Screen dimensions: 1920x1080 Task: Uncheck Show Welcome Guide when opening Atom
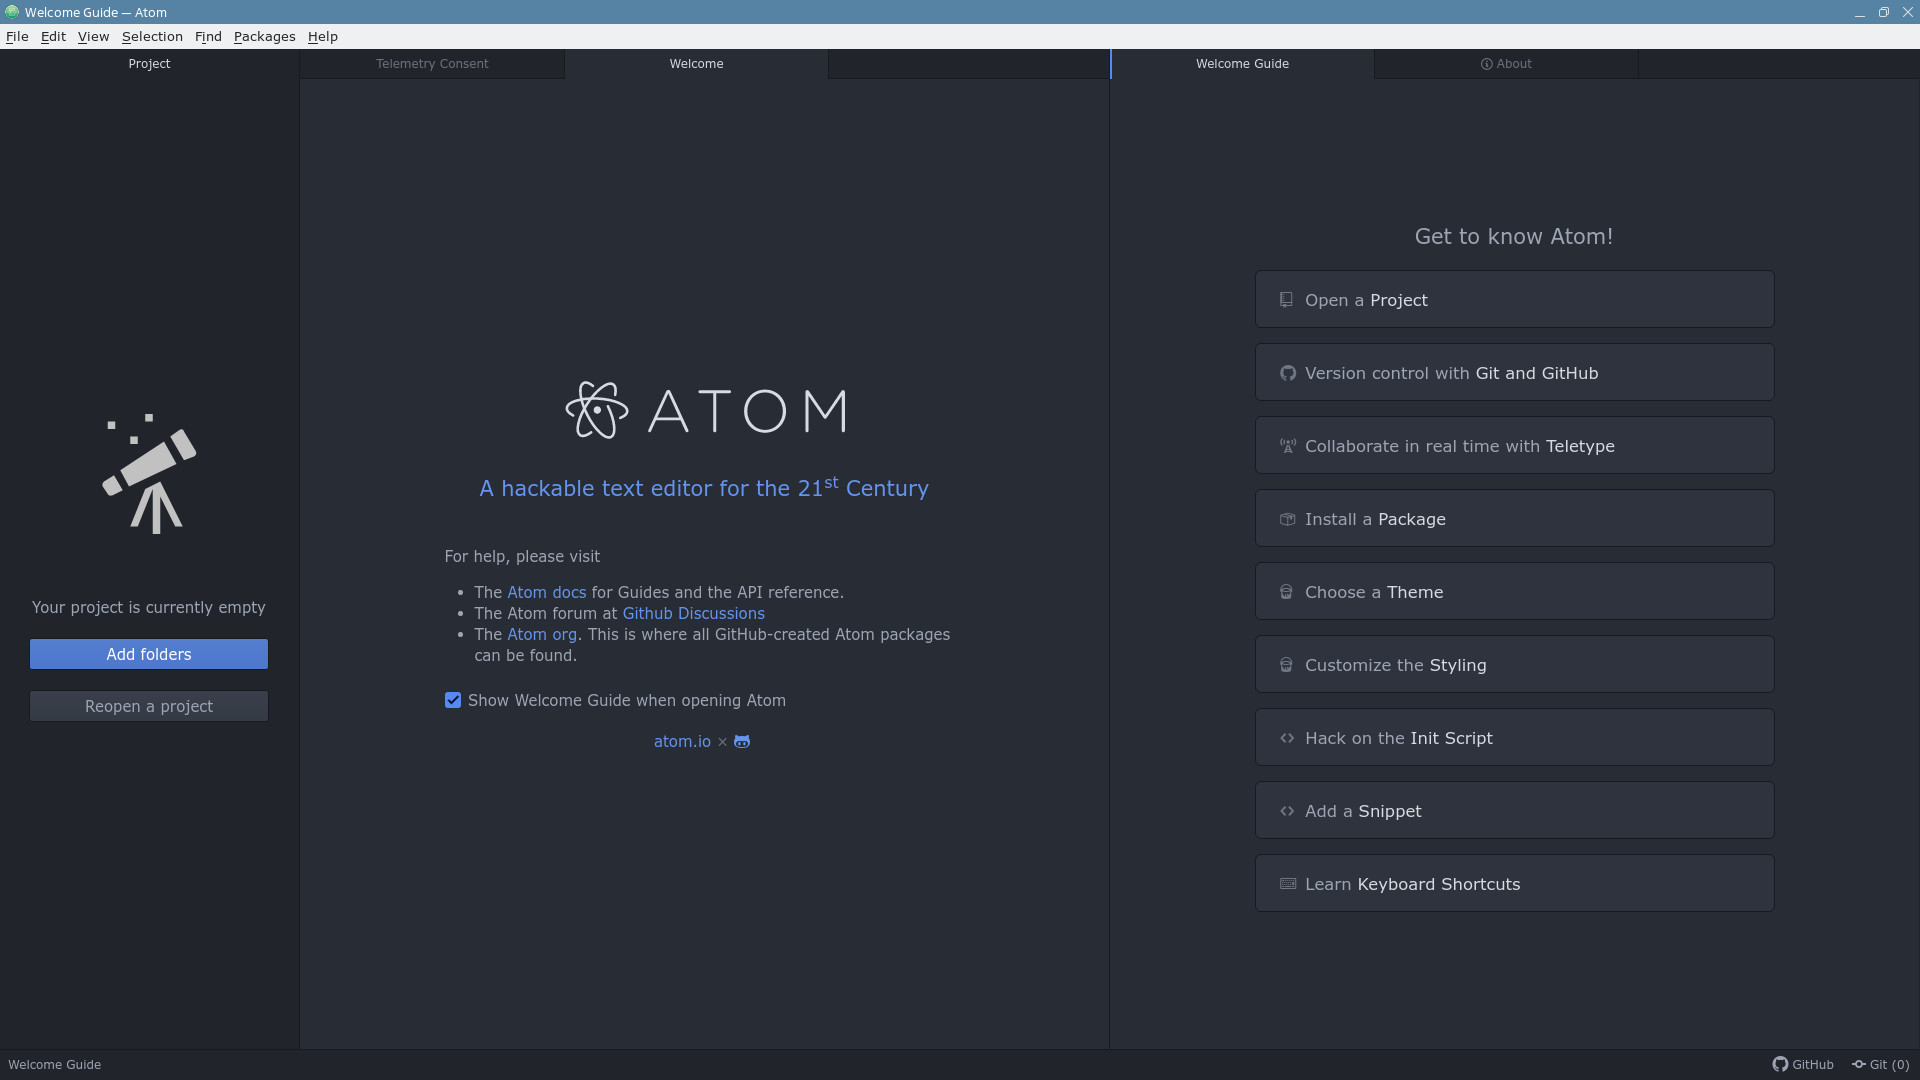453,700
